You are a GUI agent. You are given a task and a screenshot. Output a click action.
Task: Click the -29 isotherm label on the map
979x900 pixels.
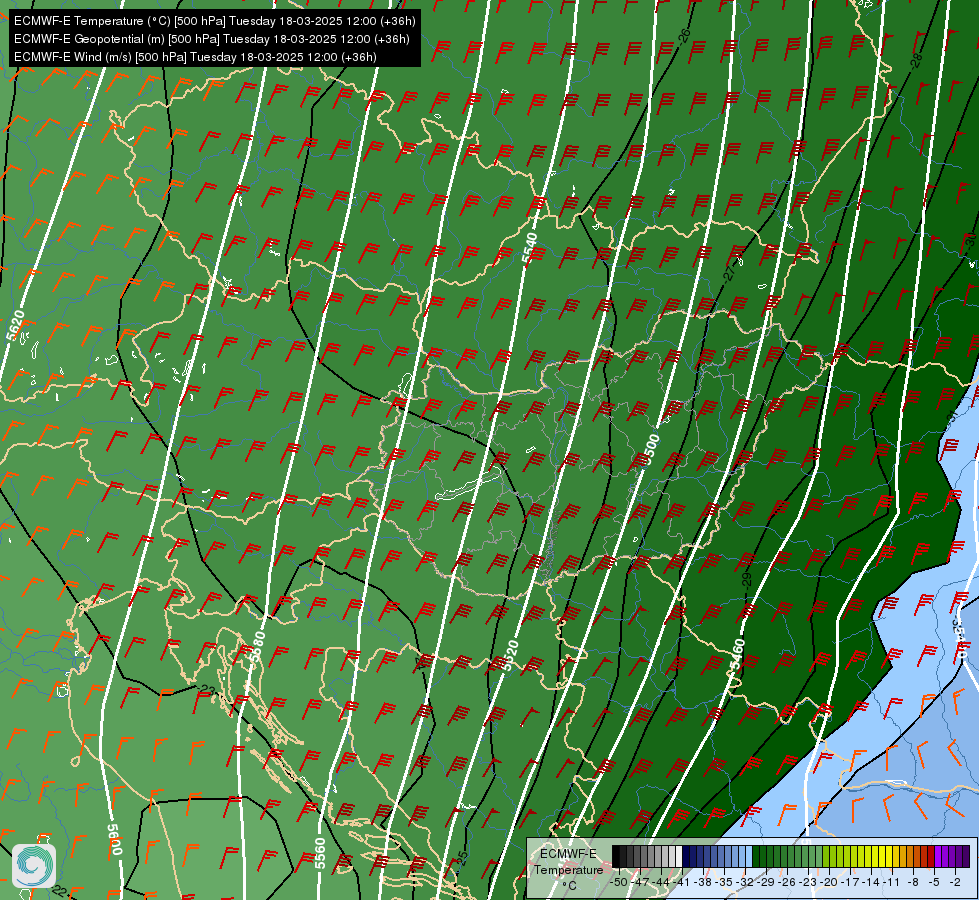click(x=746, y=580)
